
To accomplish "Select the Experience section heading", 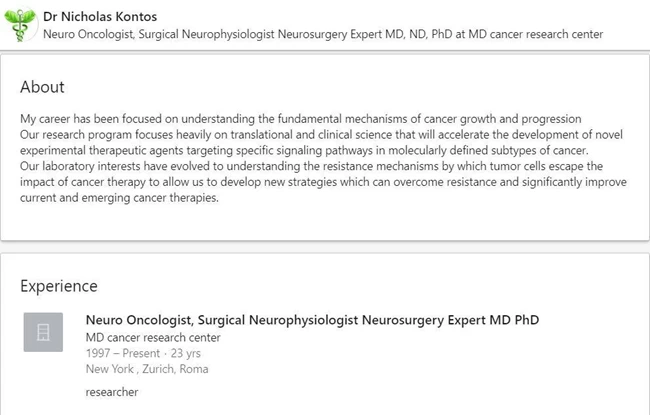I will coord(59,286).
